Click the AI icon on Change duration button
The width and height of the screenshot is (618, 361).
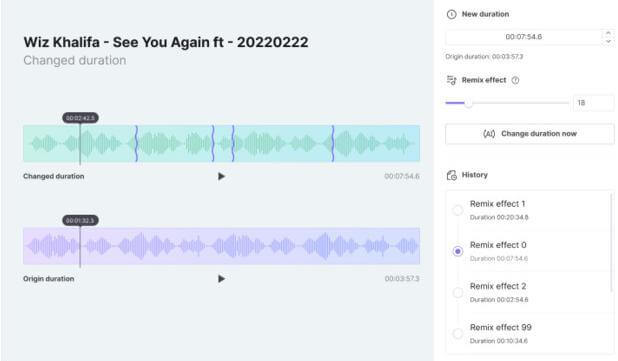click(489, 134)
